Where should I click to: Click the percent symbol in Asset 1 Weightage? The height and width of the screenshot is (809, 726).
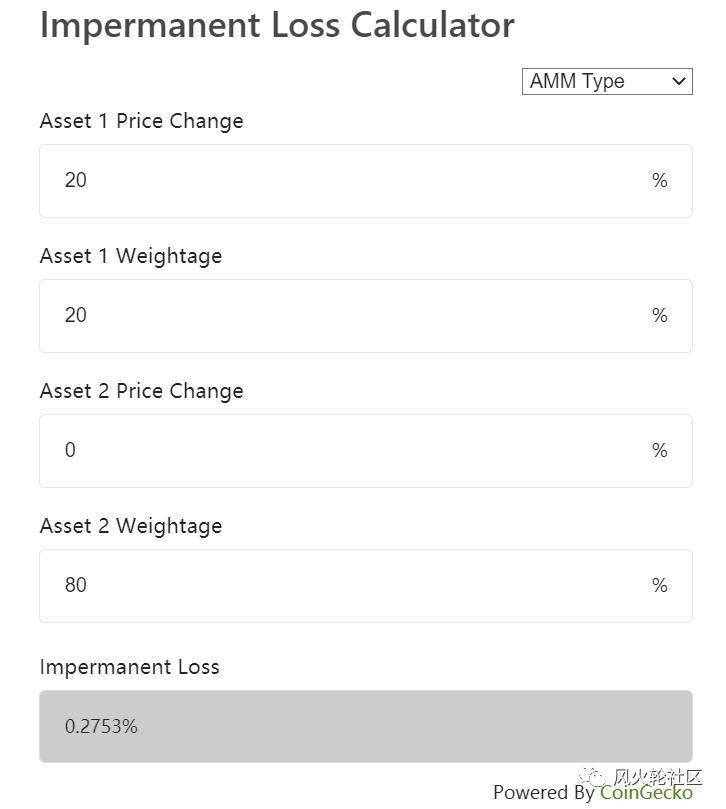(x=659, y=316)
